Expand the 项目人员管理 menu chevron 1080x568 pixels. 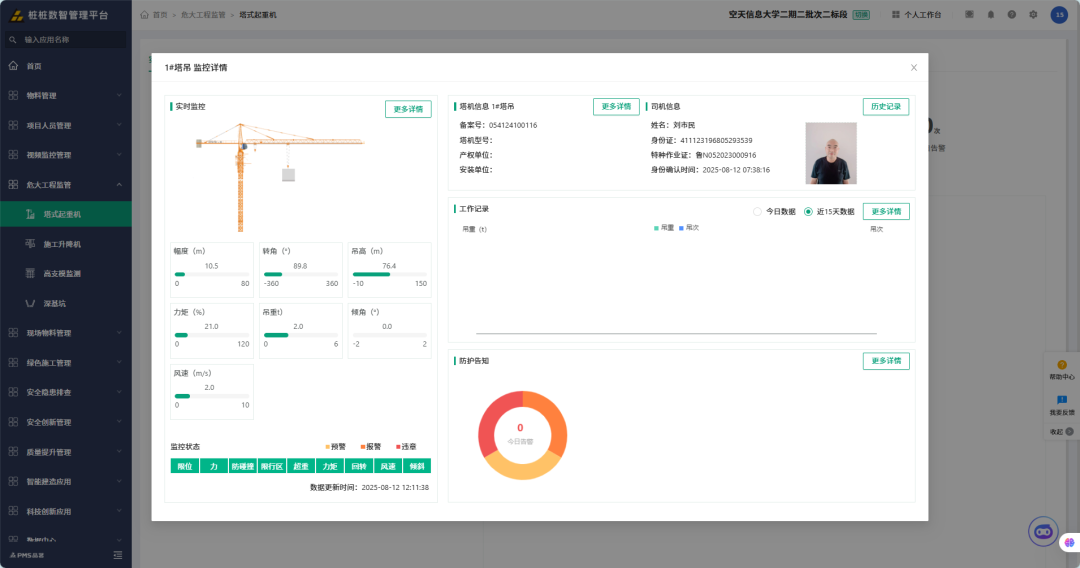pos(119,125)
